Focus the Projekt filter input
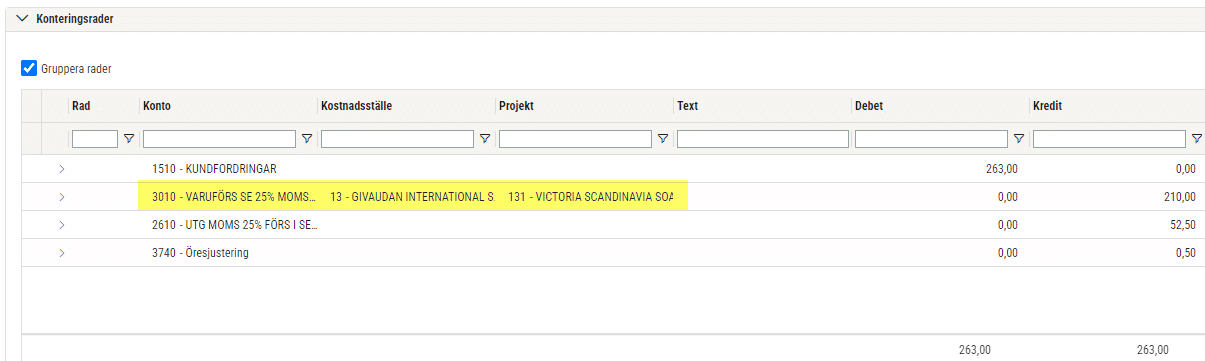Viewport: 1205px width, 361px height. 575,139
